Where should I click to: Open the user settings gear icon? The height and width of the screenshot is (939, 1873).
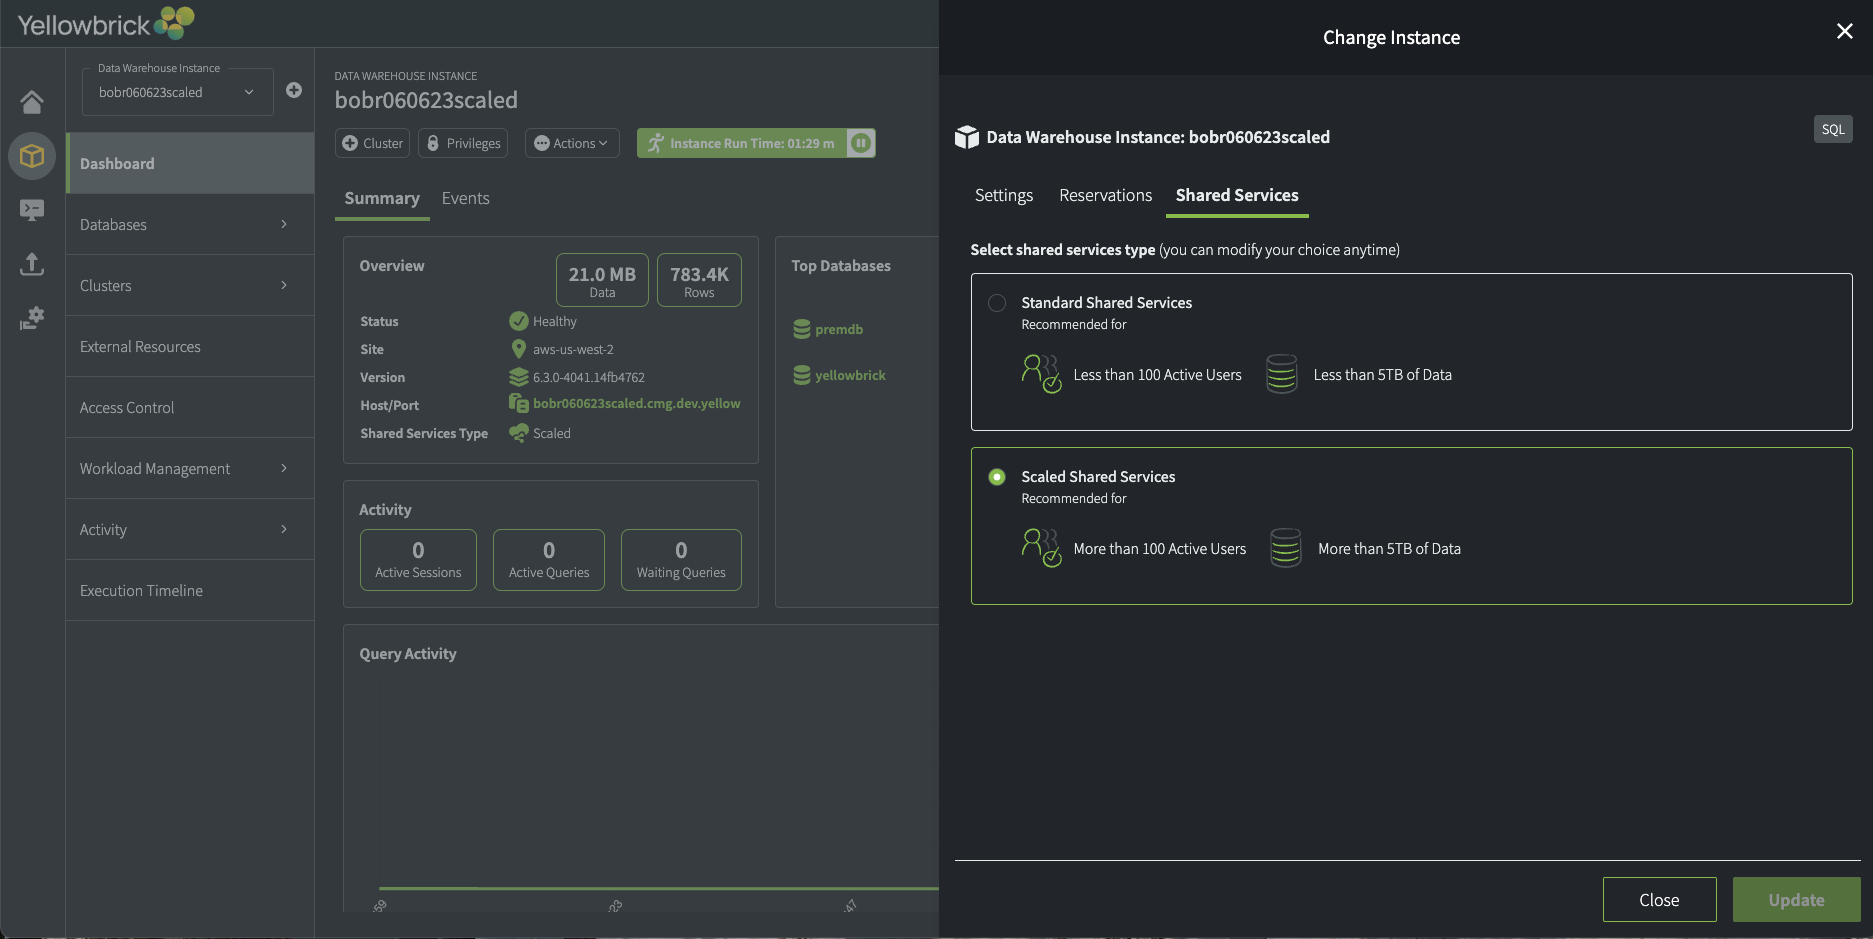(32, 319)
